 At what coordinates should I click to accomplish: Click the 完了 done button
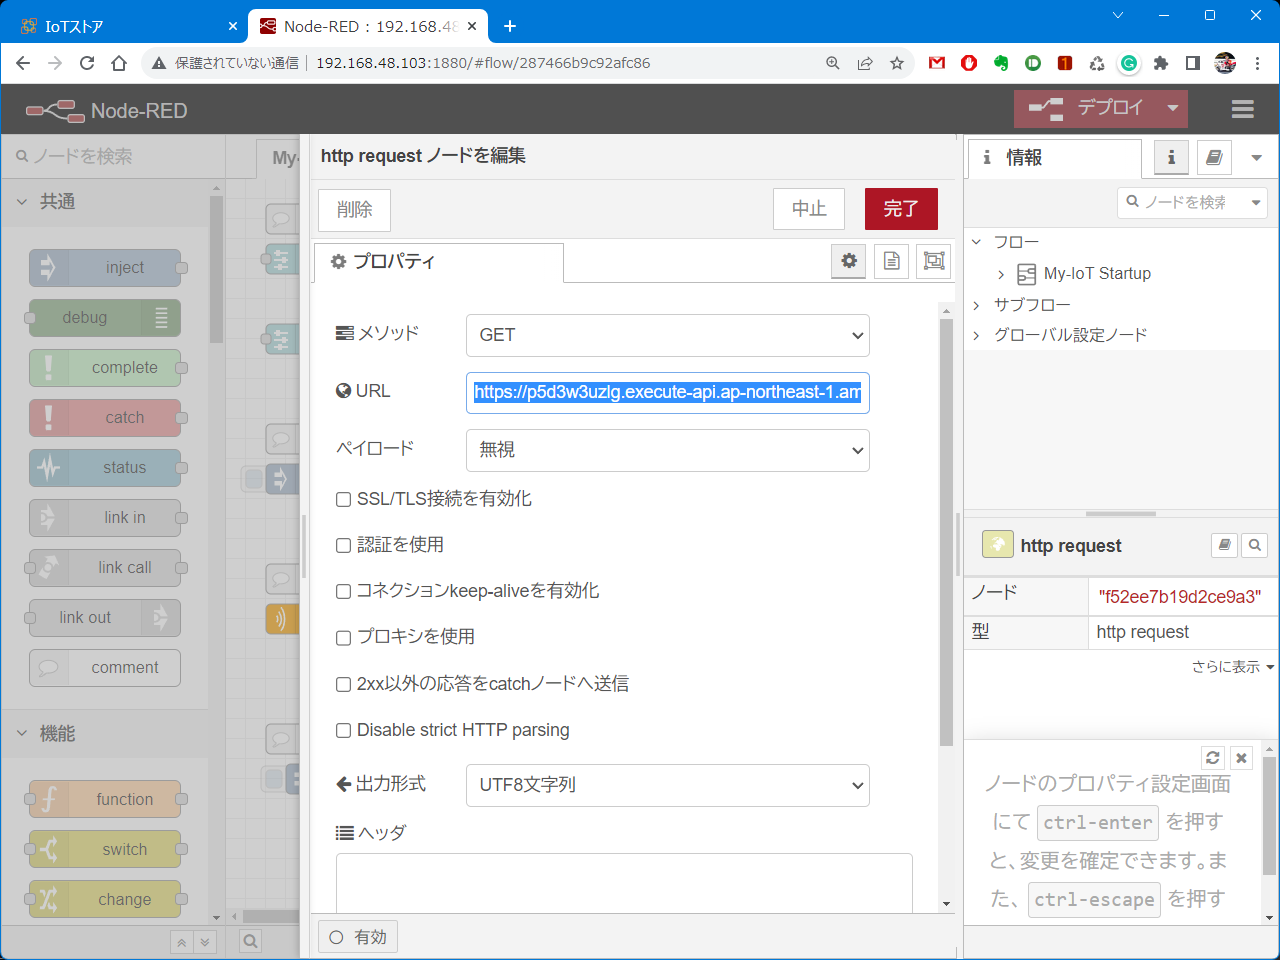click(901, 209)
